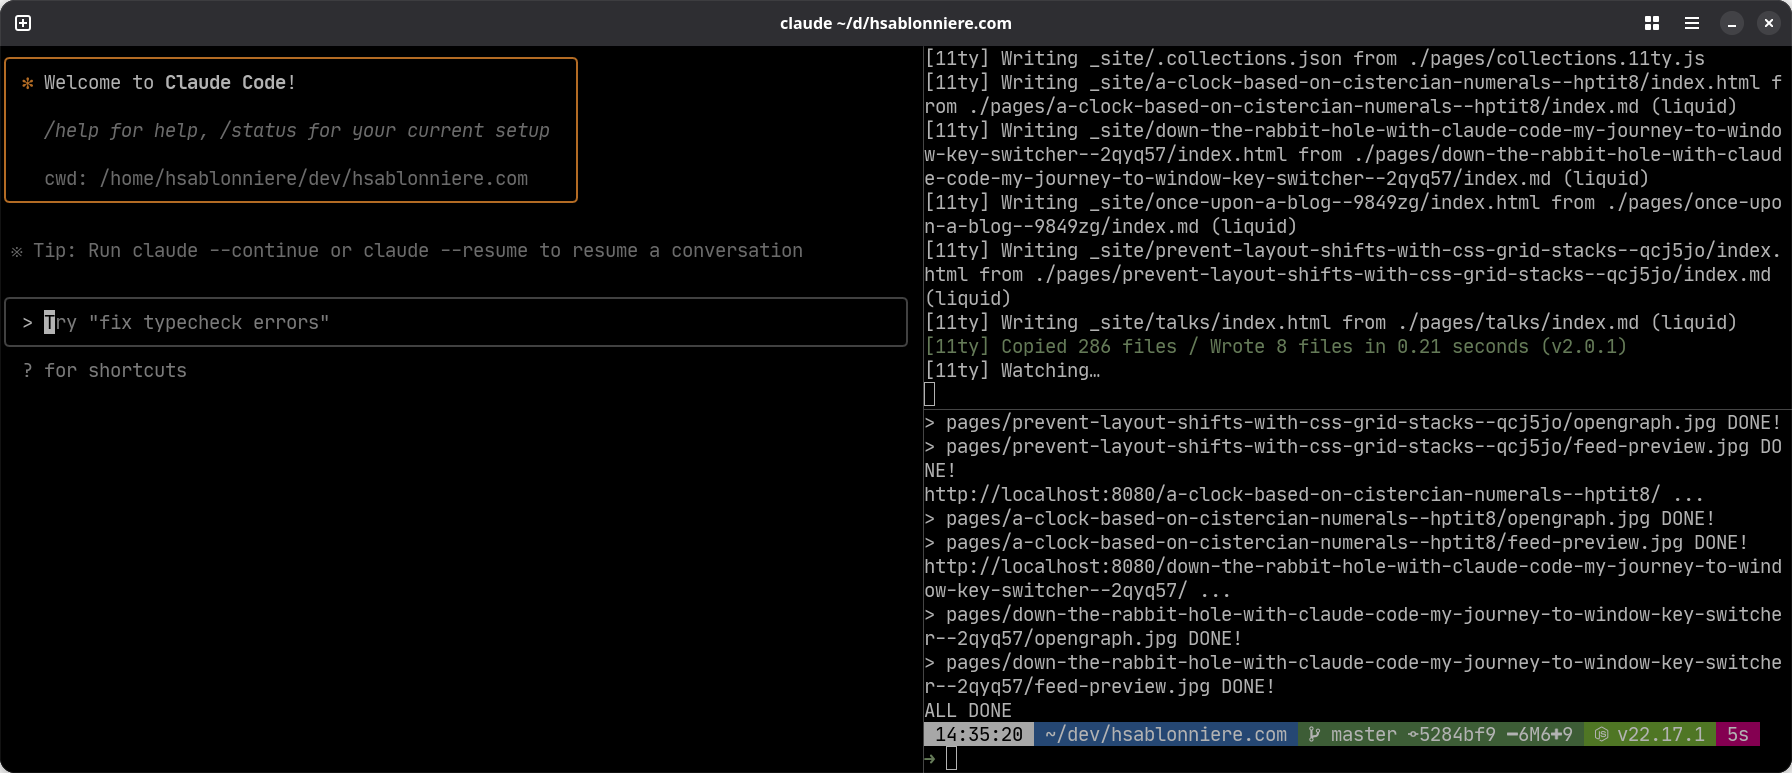Click the 'v22.17.1' Node version text
1792x773 pixels.
point(1661,734)
